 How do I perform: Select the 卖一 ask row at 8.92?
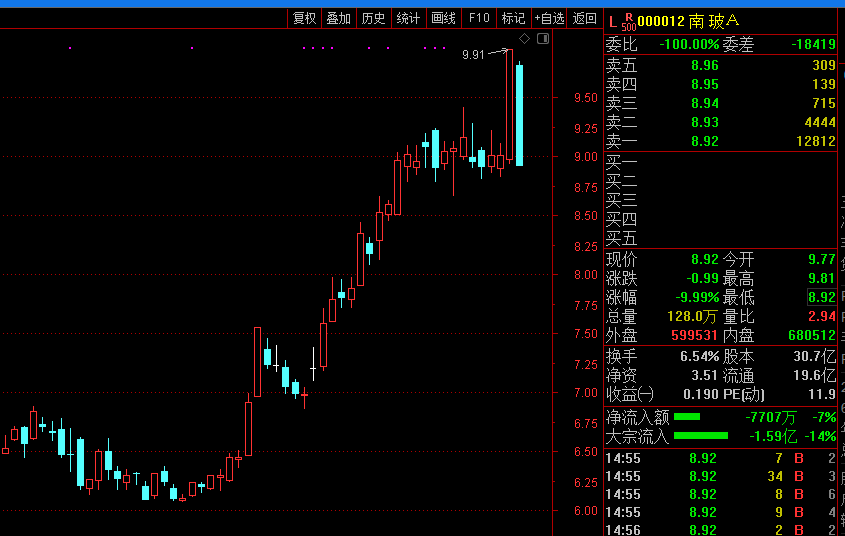click(720, 141)
